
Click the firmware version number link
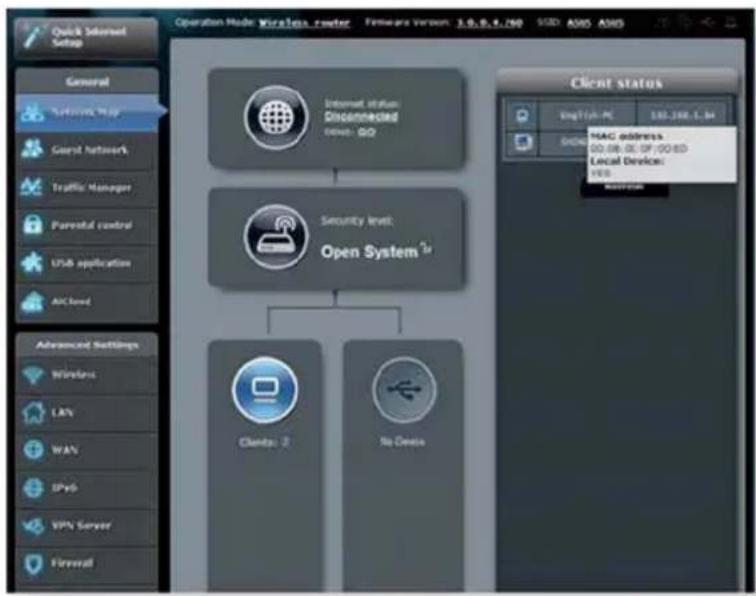tap(489, 23)
